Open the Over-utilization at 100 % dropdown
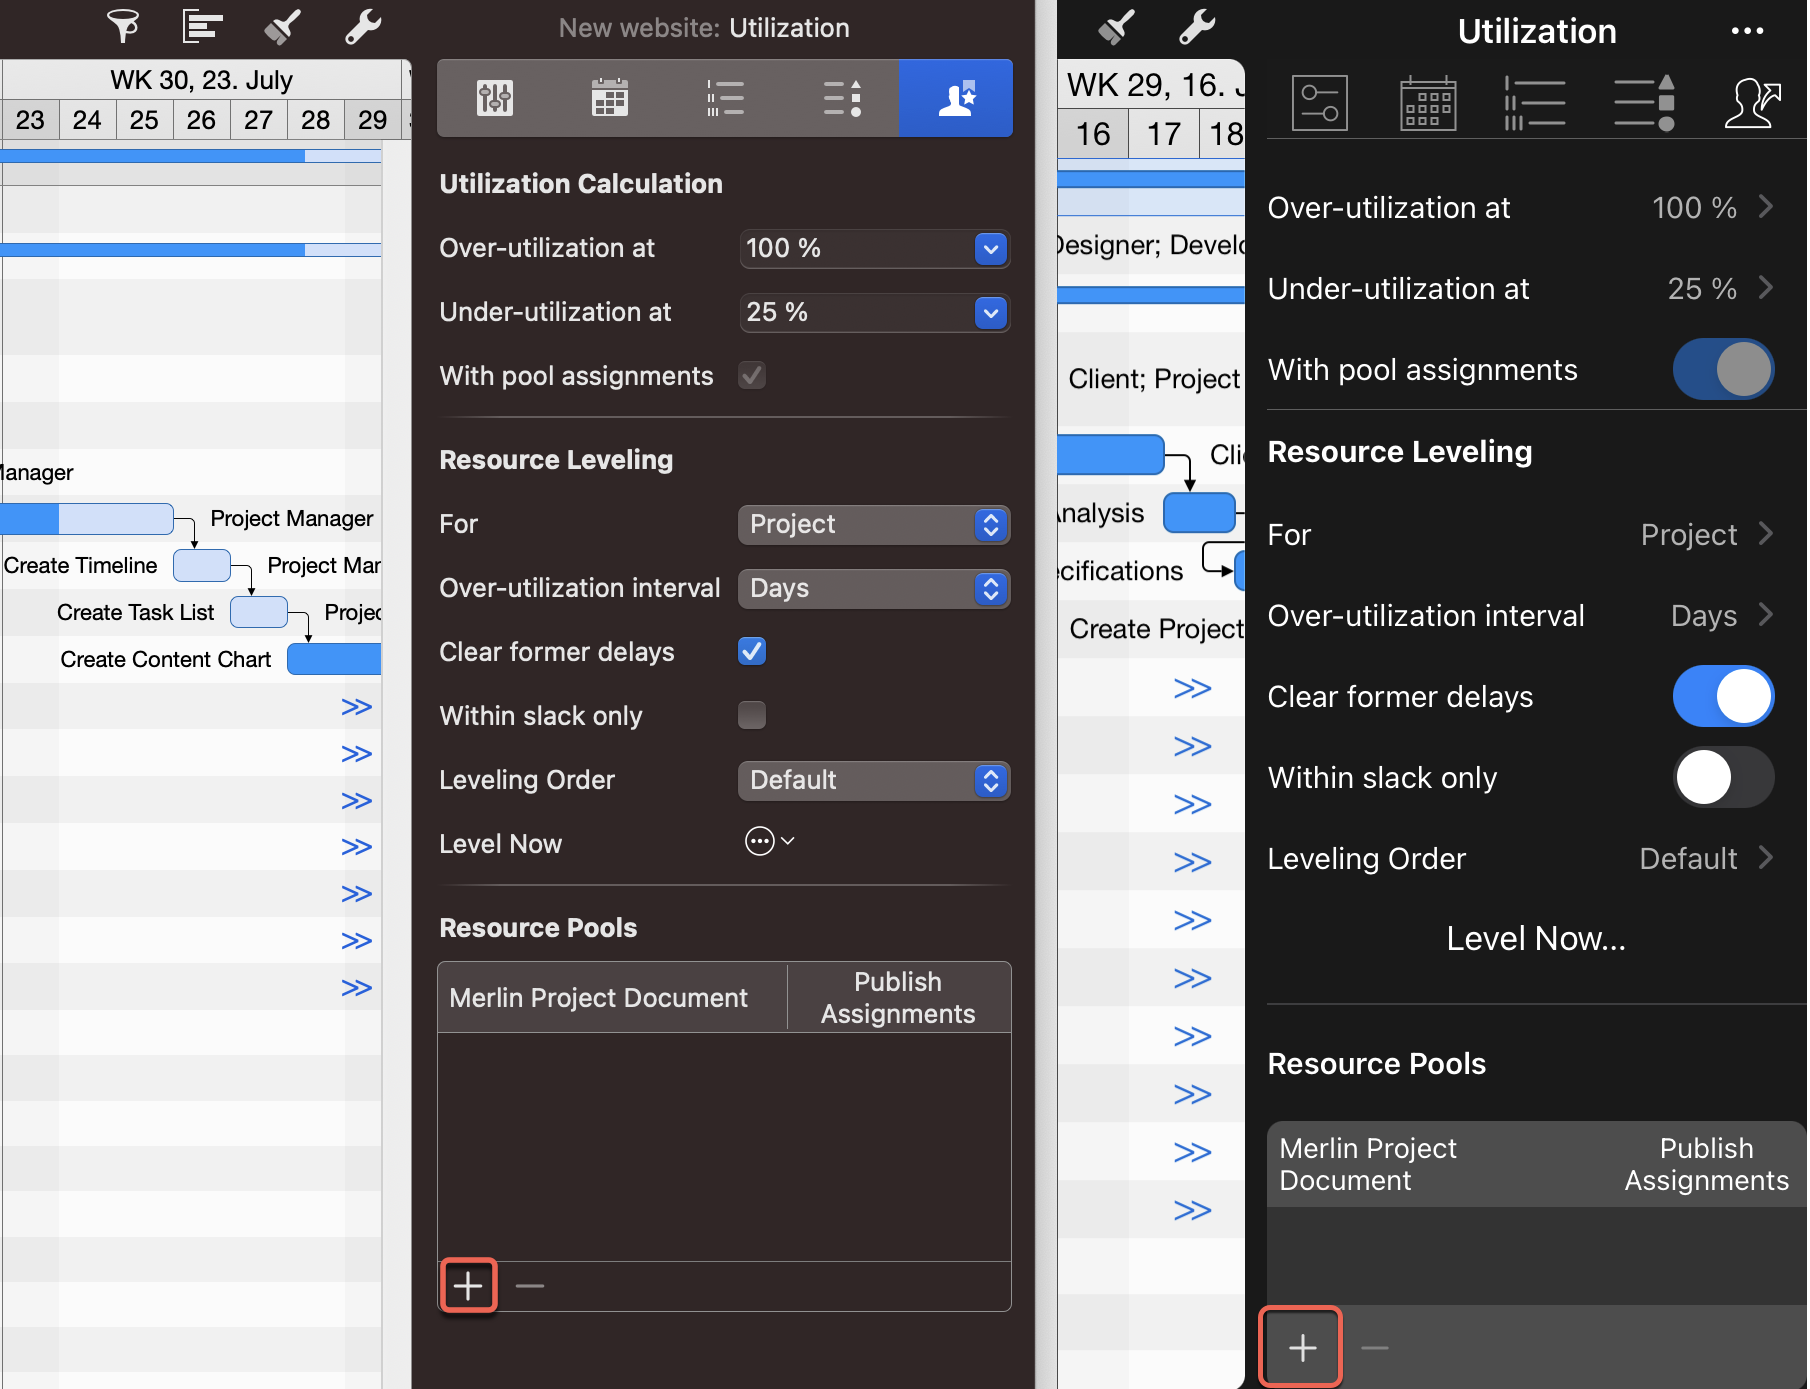The width and height of the screenshot is (1810, 1389). (x=874, y=249)
